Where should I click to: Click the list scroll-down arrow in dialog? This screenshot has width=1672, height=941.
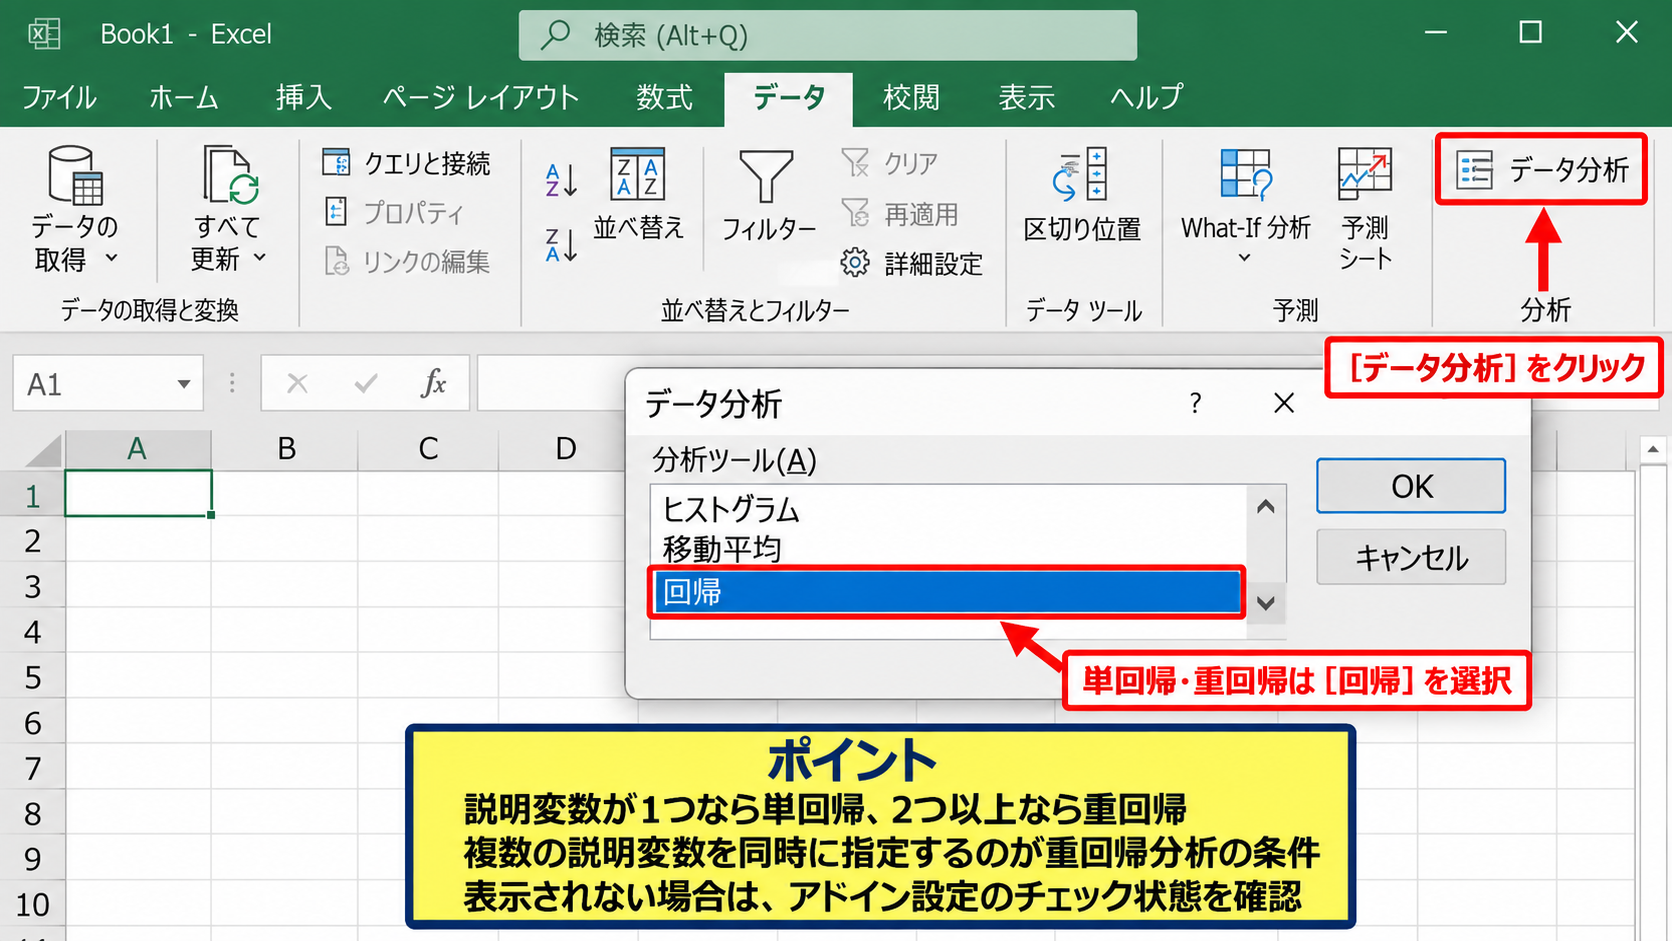click(1266, 603)
